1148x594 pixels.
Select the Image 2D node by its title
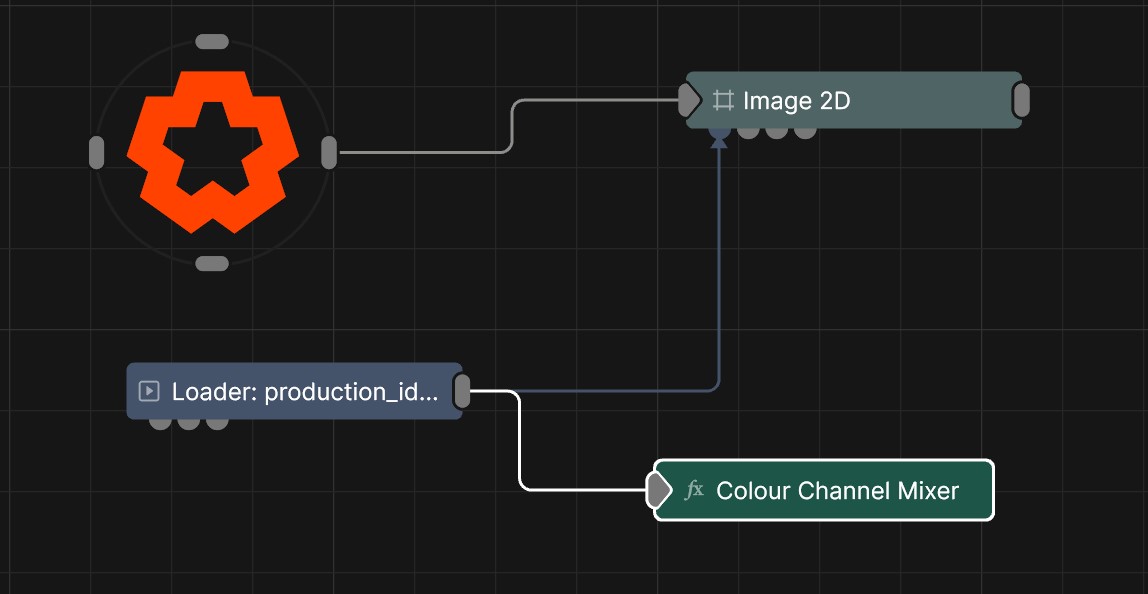[x=796, y=100]
